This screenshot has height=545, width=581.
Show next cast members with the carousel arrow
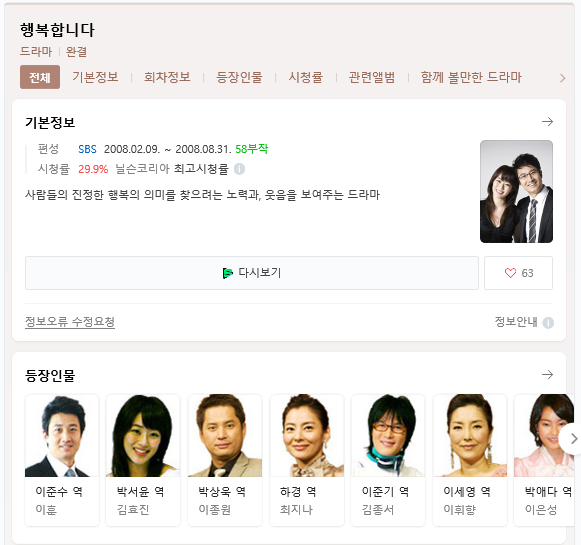(x=572, y=439)
